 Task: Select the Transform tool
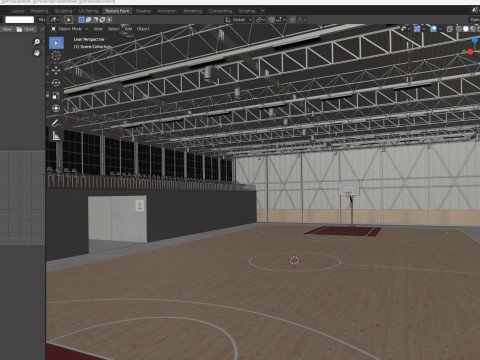click(56, 109)
